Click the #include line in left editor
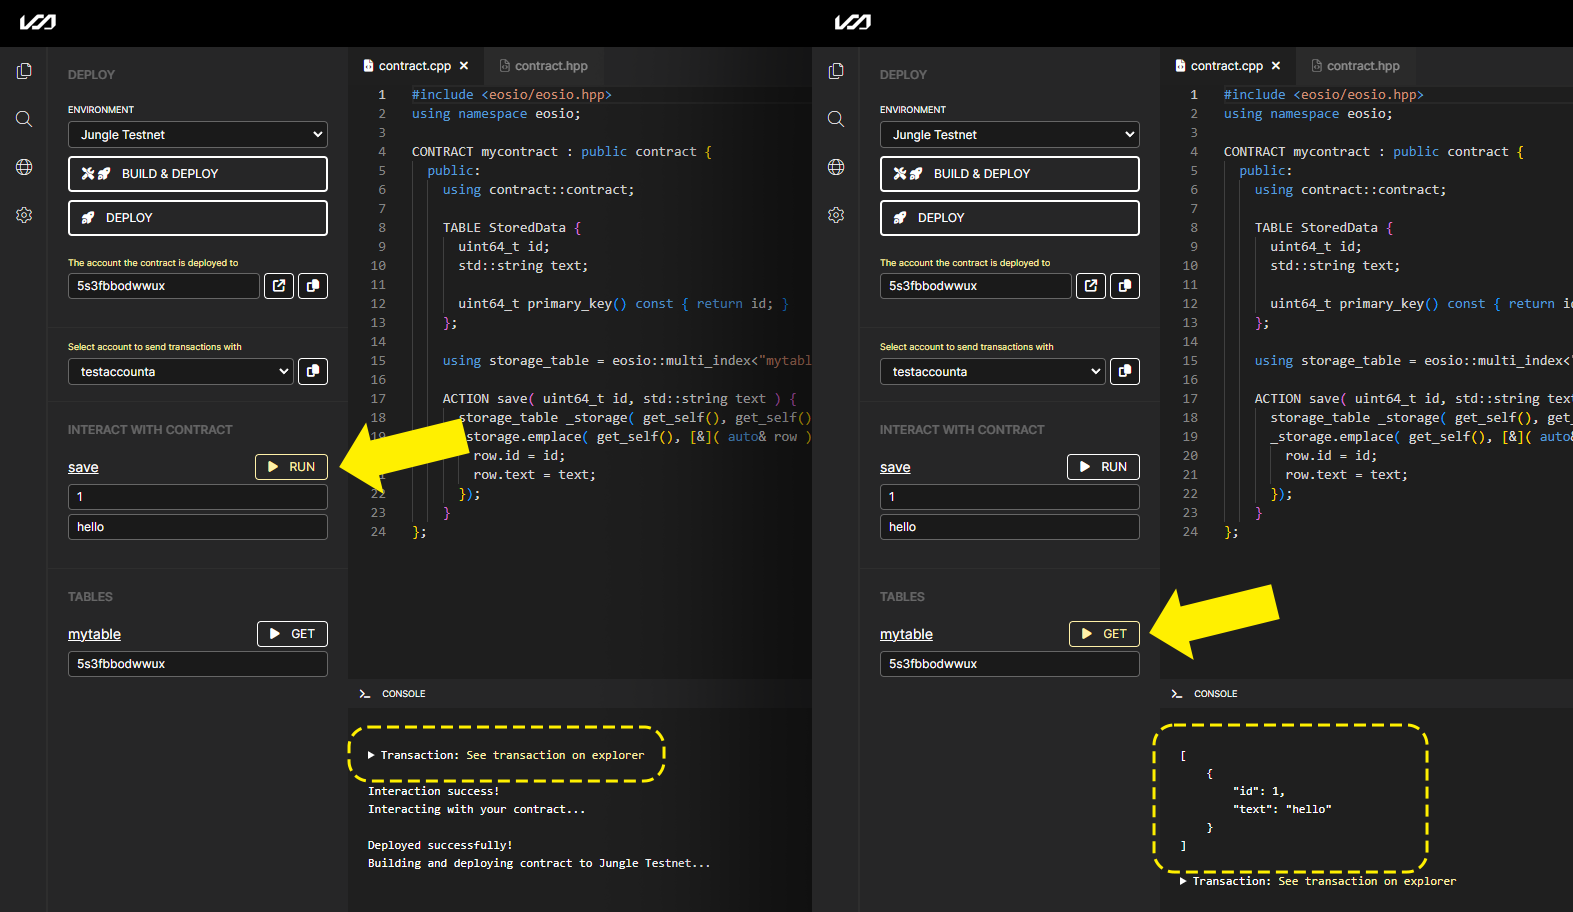Screen dimensions: 1573x912 pyautogui.click(x=511, y=95)
